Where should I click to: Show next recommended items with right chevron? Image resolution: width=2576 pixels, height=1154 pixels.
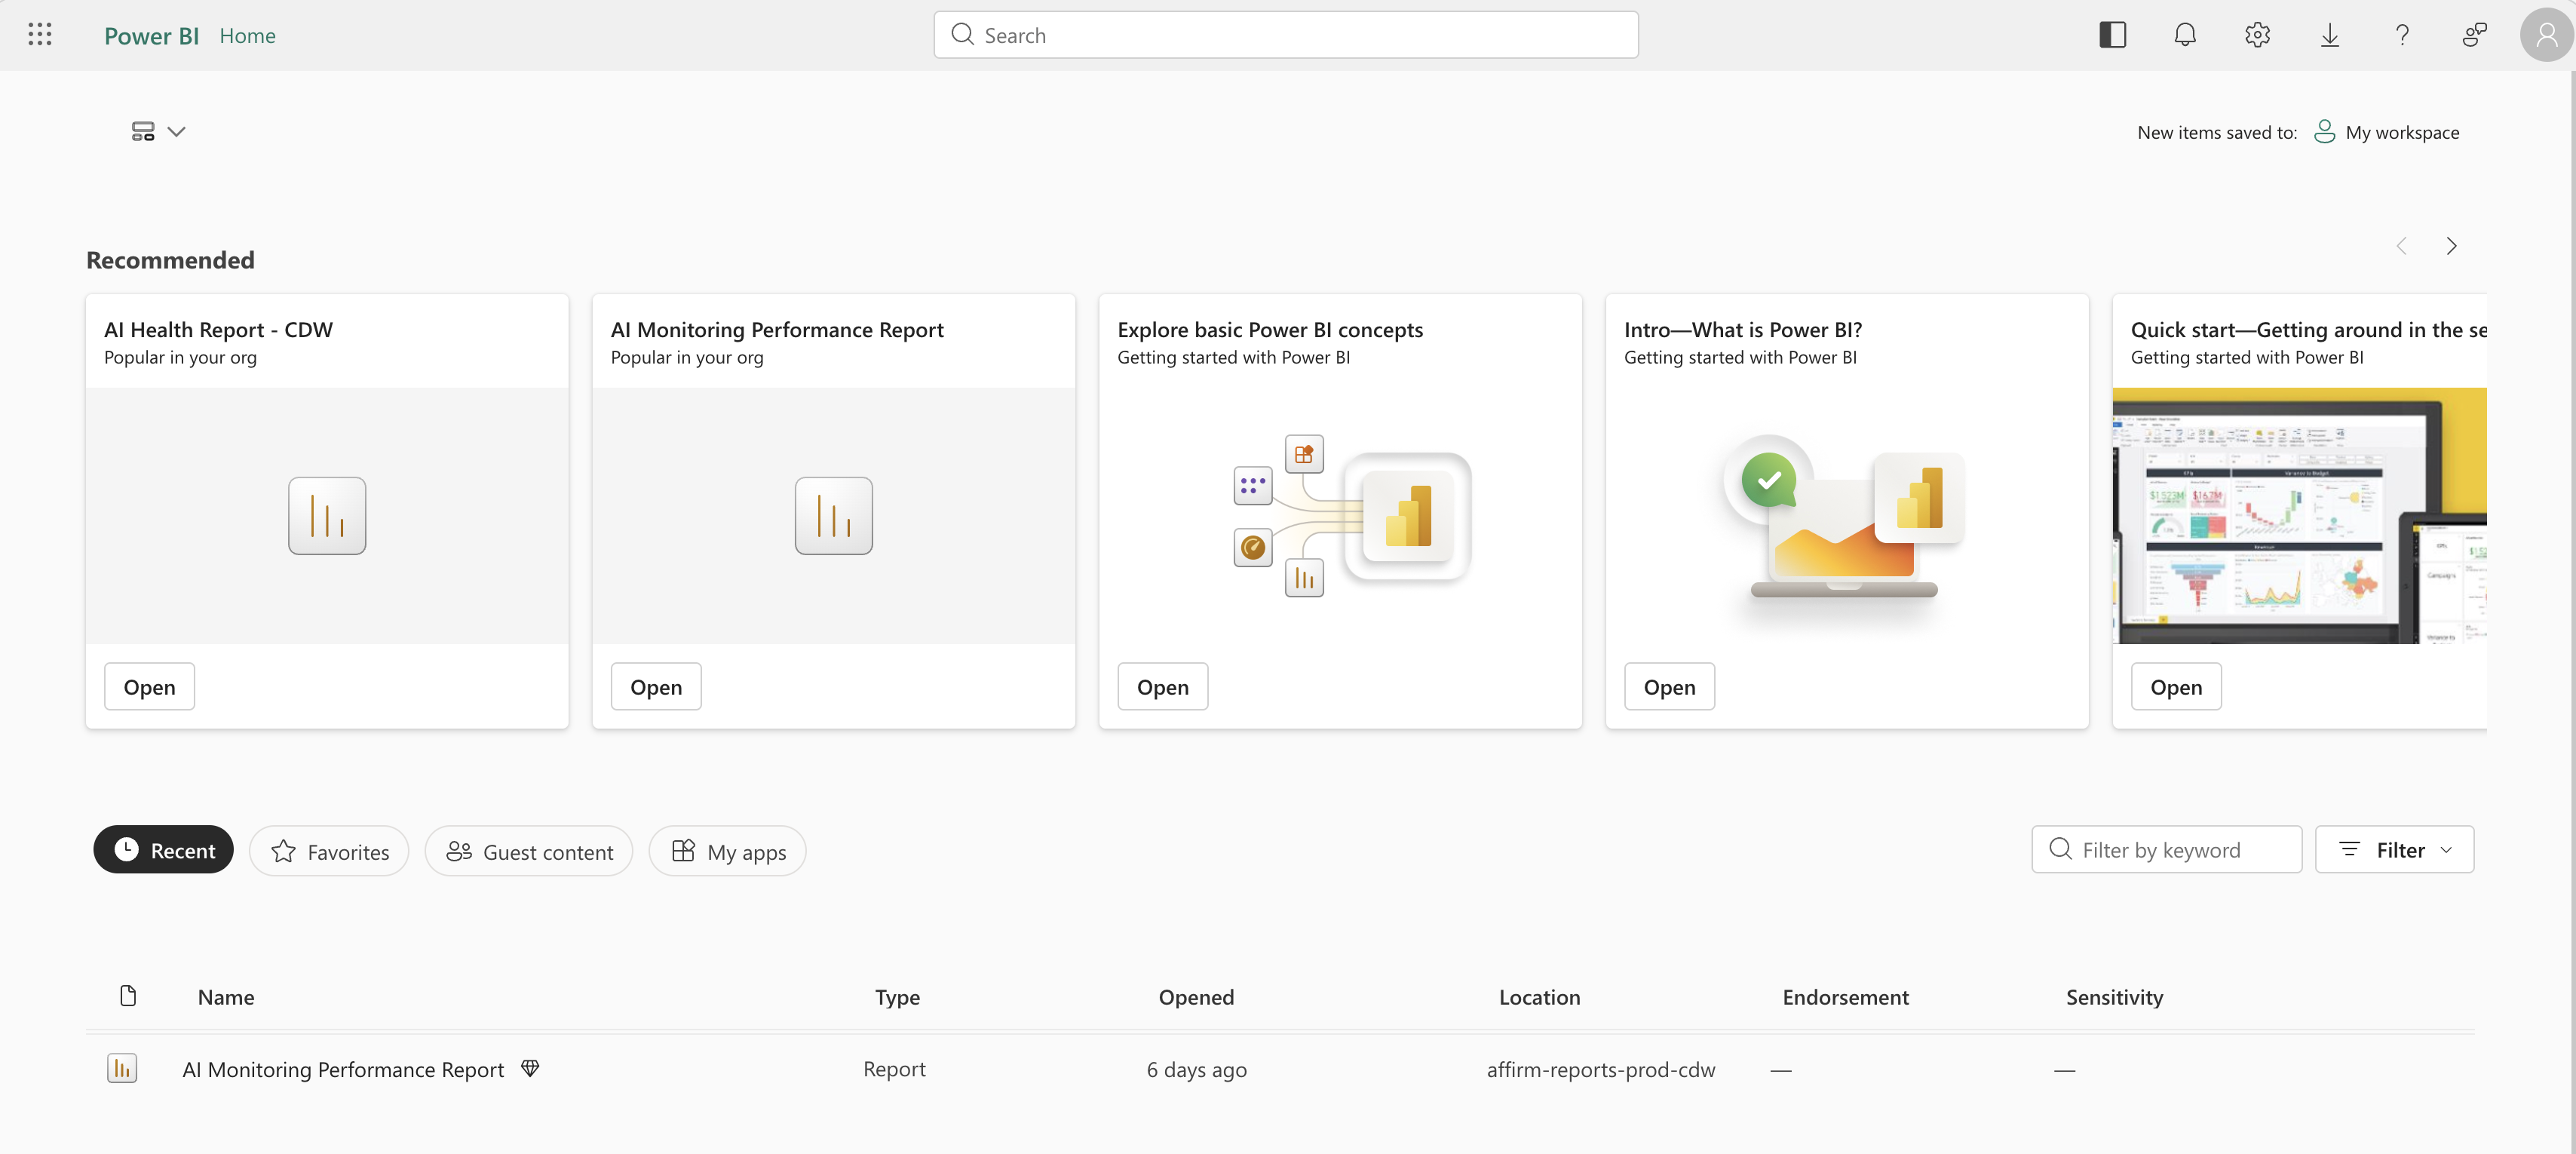click(2451, 246)
